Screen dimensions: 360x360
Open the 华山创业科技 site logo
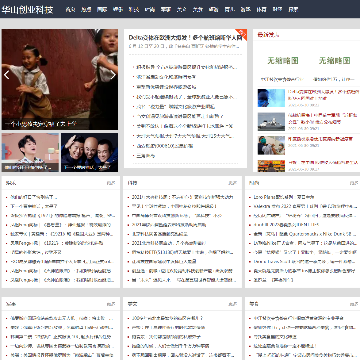[x=27, y=9]
